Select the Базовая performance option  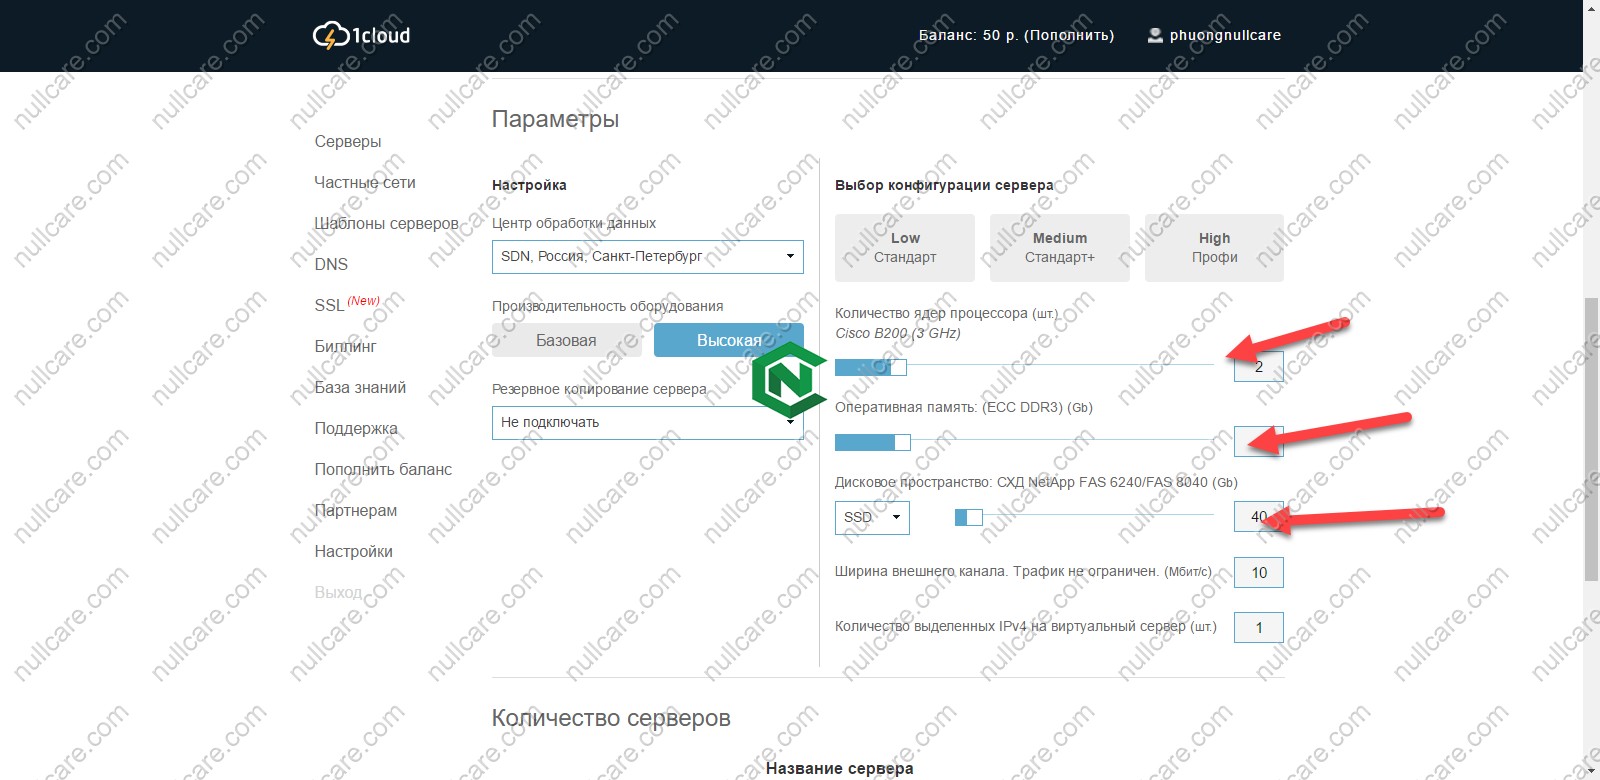point(566,341)
